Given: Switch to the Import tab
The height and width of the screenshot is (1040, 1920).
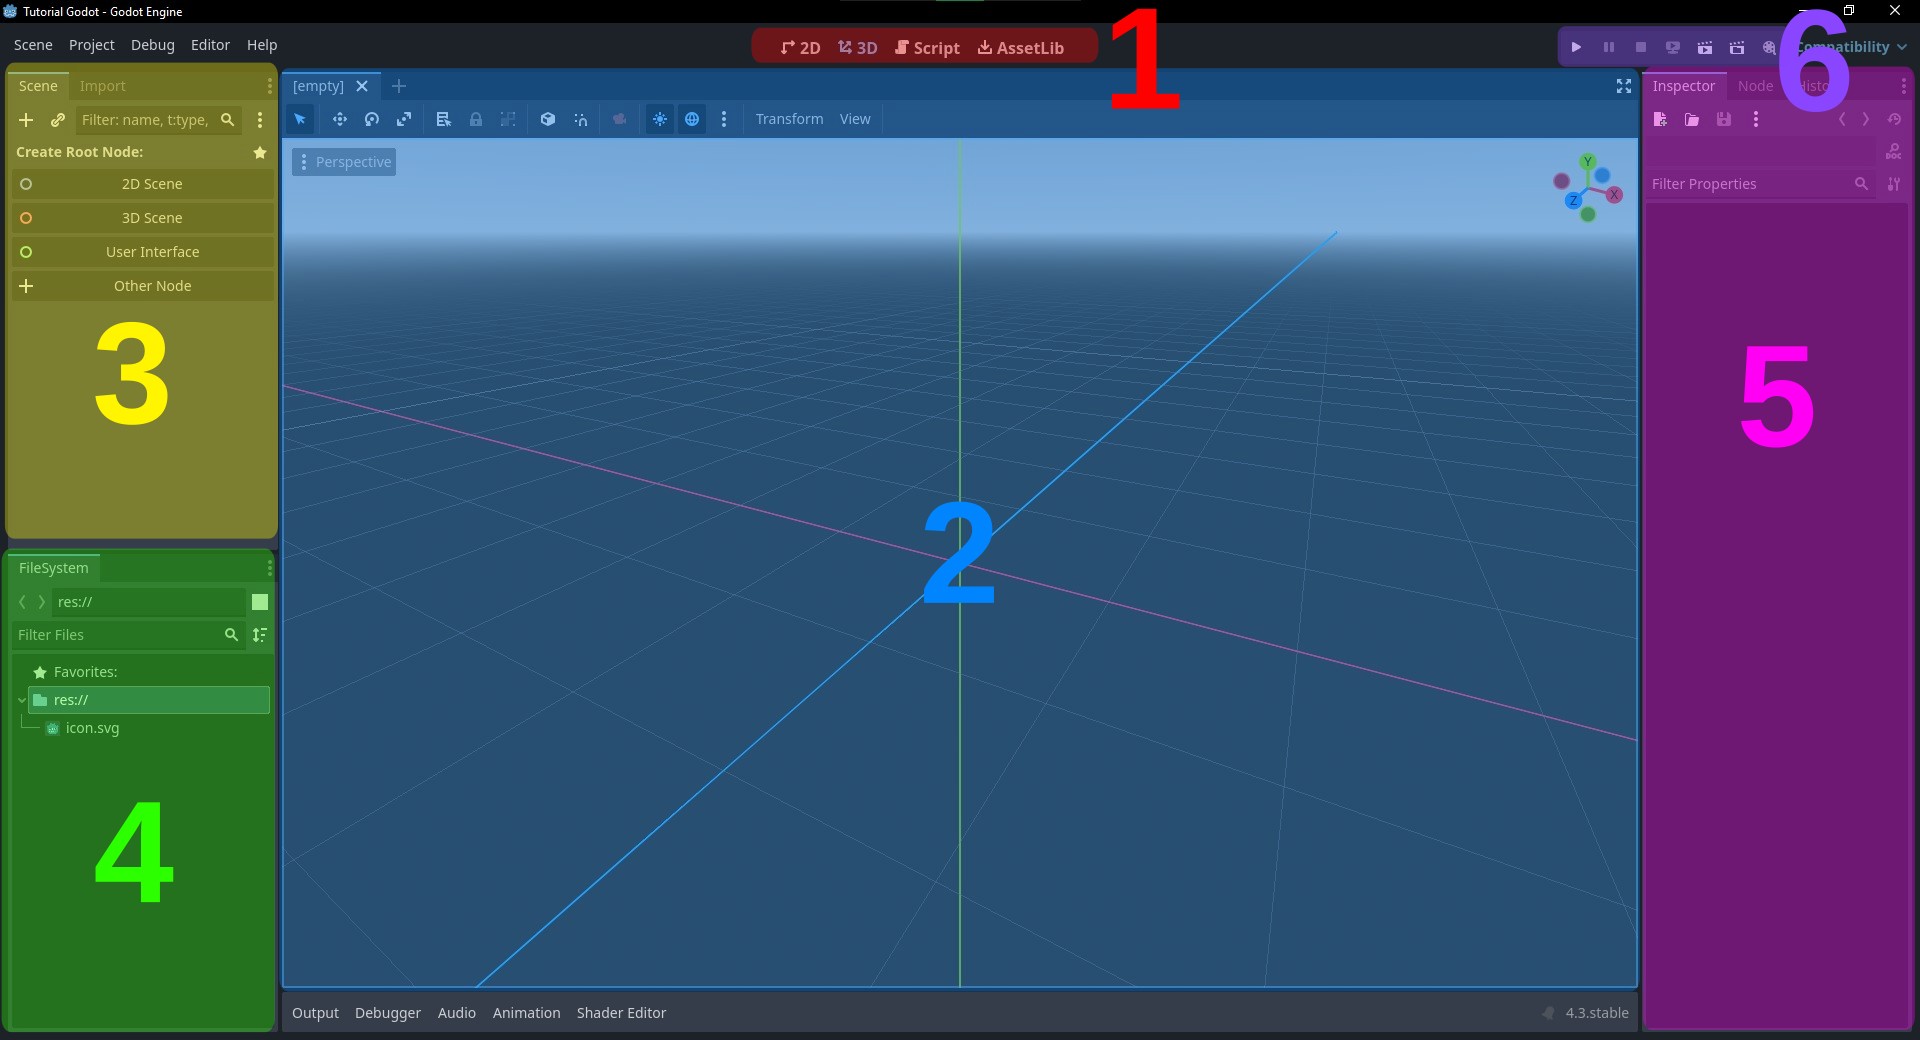Looking at the screenshot, I should [x=104, y=86].
